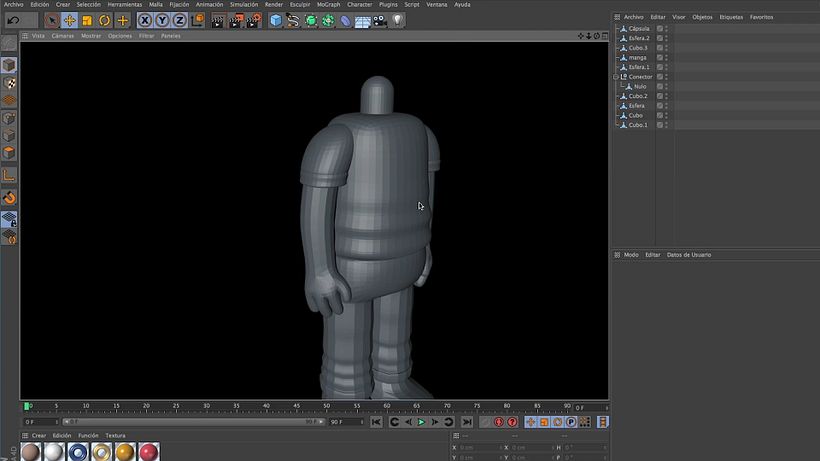Viewport: 820px width, 461px height.
Task: Toggle the coordinate system icon
Action: [x=198, y=20]
